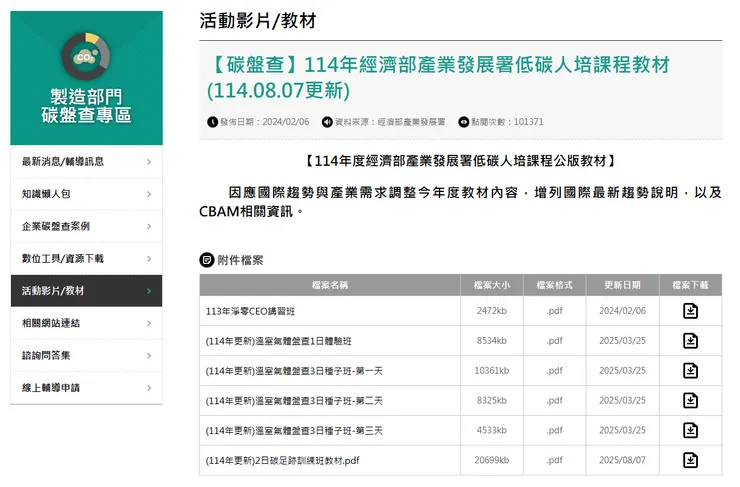Click the 活動影片/教材 page heading
Viewport: 740px width, 487px height.
pyautogui.click(x=258, y=21)
